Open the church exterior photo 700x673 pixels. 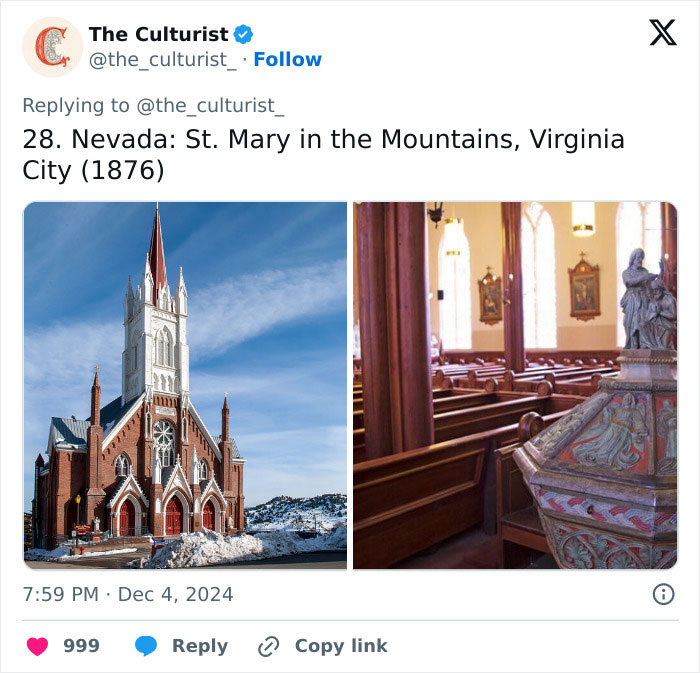(185, 385)
